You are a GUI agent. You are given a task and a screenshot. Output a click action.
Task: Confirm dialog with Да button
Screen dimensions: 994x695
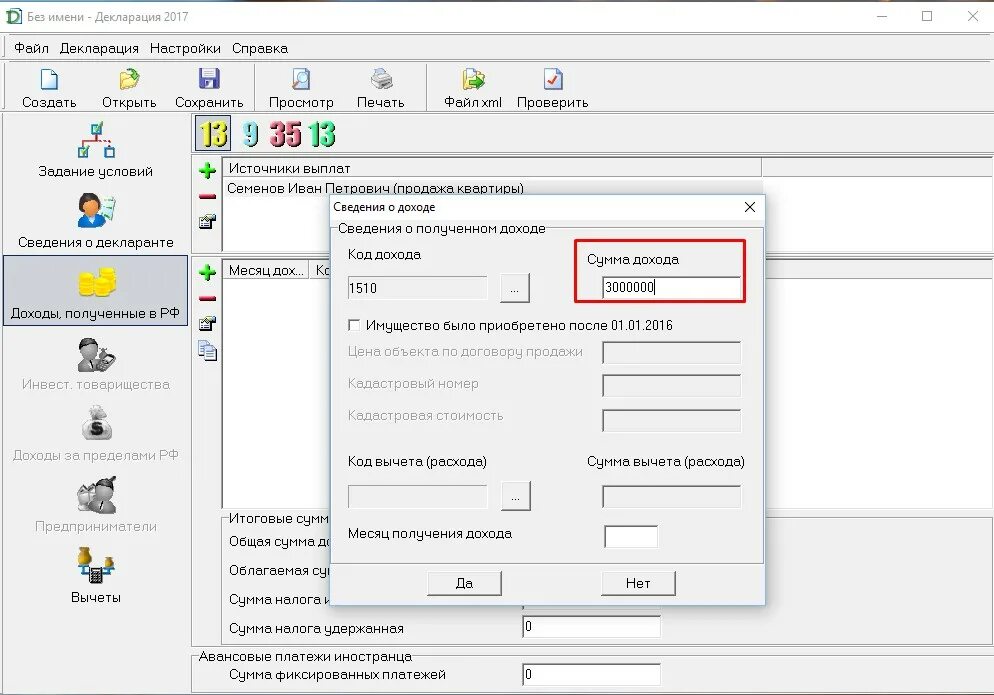pyautogui.click(x=464, y=583)
